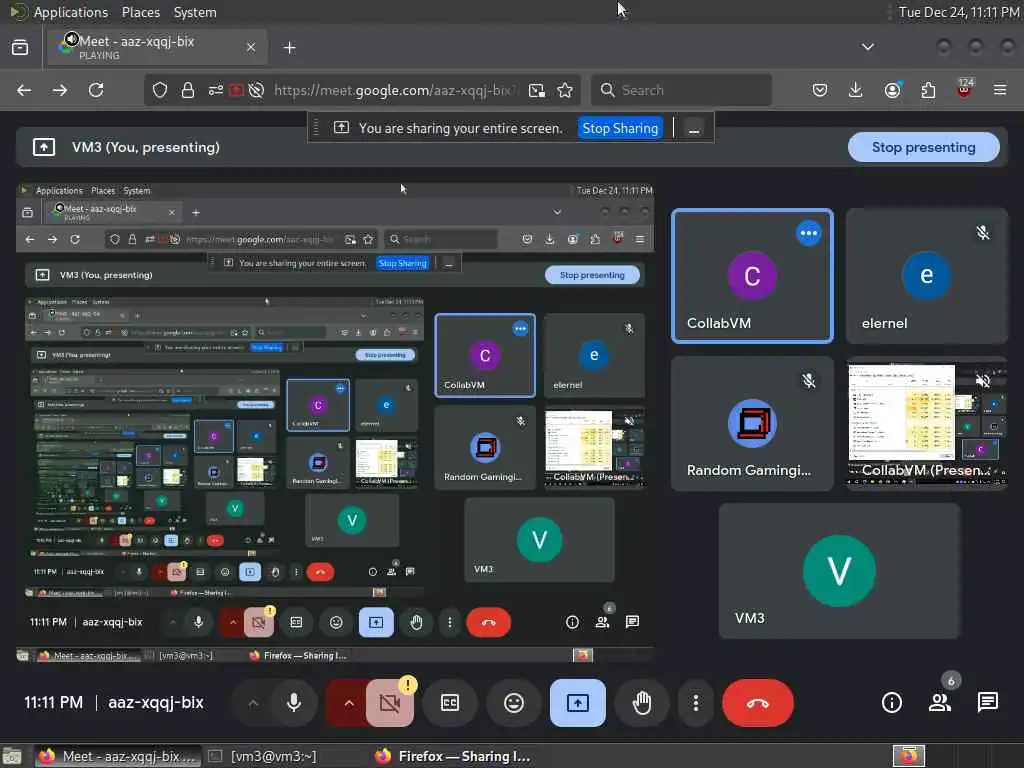Open the System menu

(x=195, y=12)
